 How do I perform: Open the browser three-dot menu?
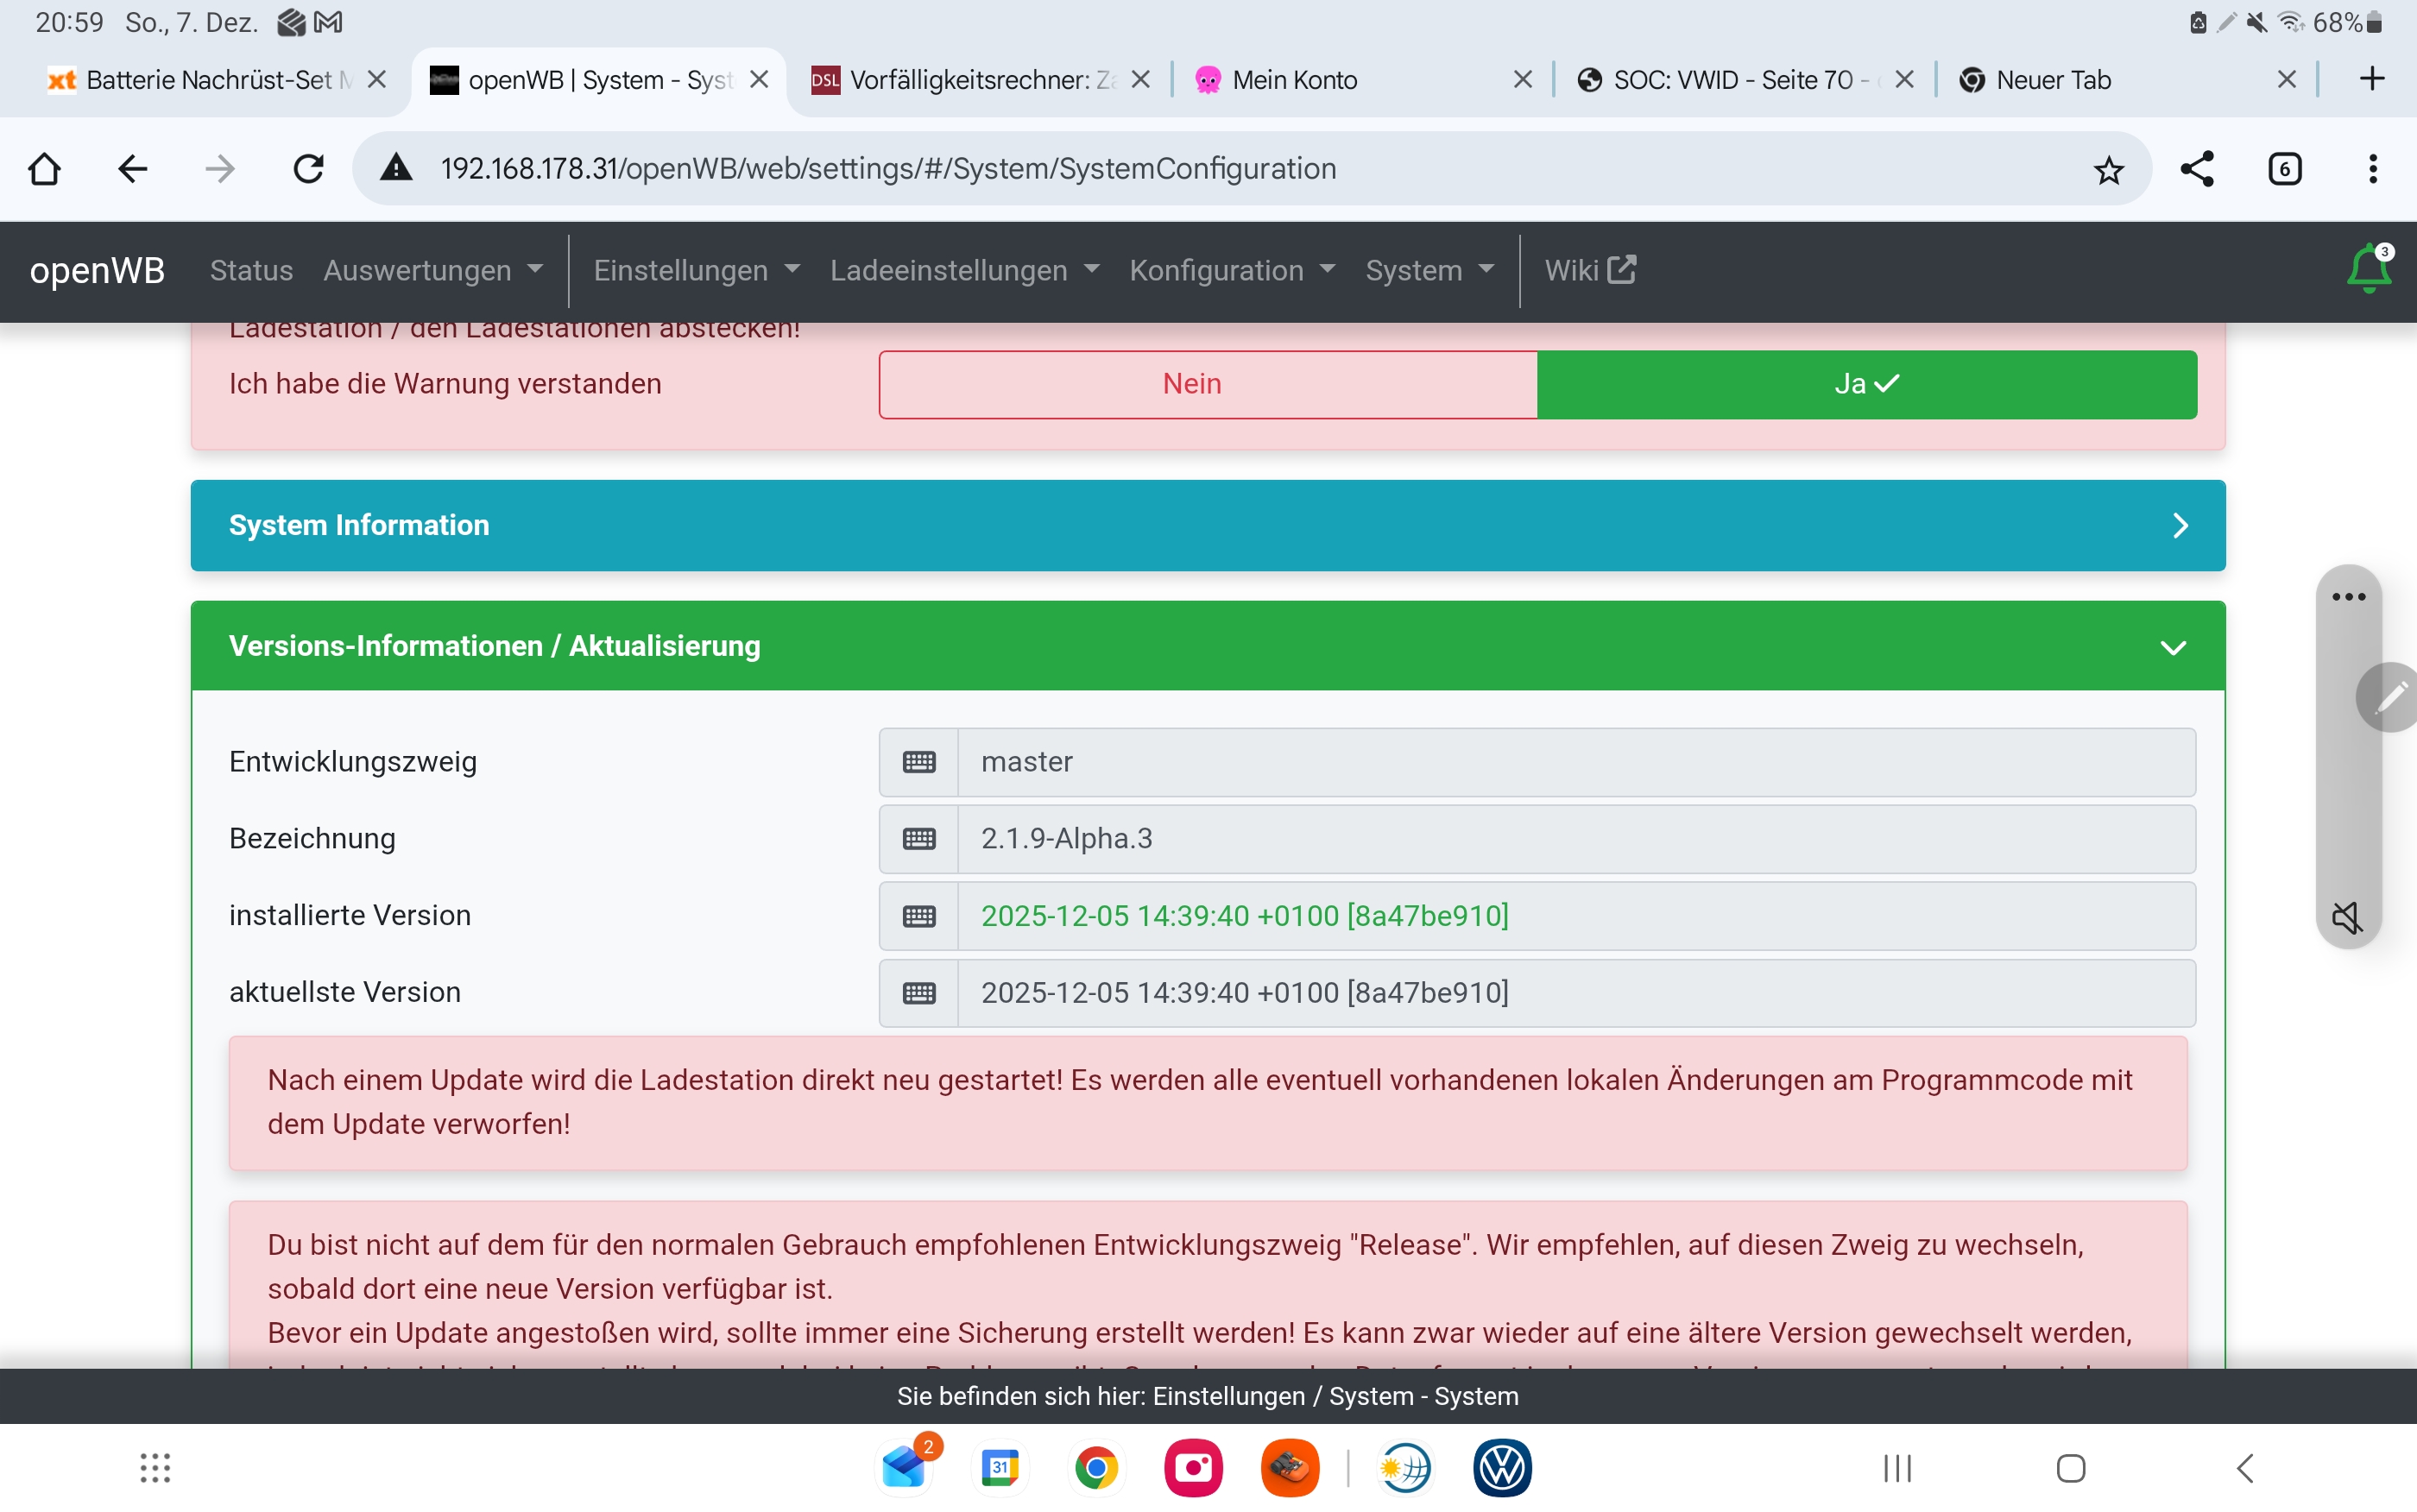tap(2372, 169)
